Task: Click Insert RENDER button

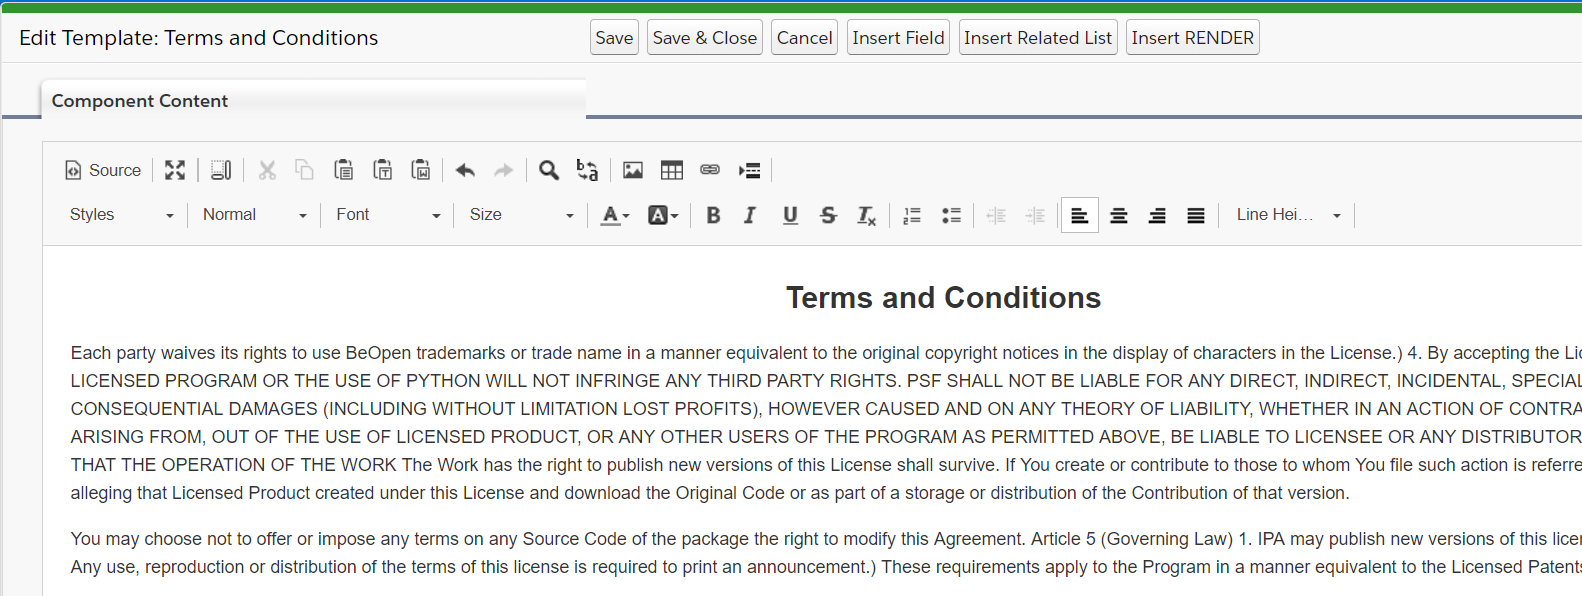Action: point(1193,37)
